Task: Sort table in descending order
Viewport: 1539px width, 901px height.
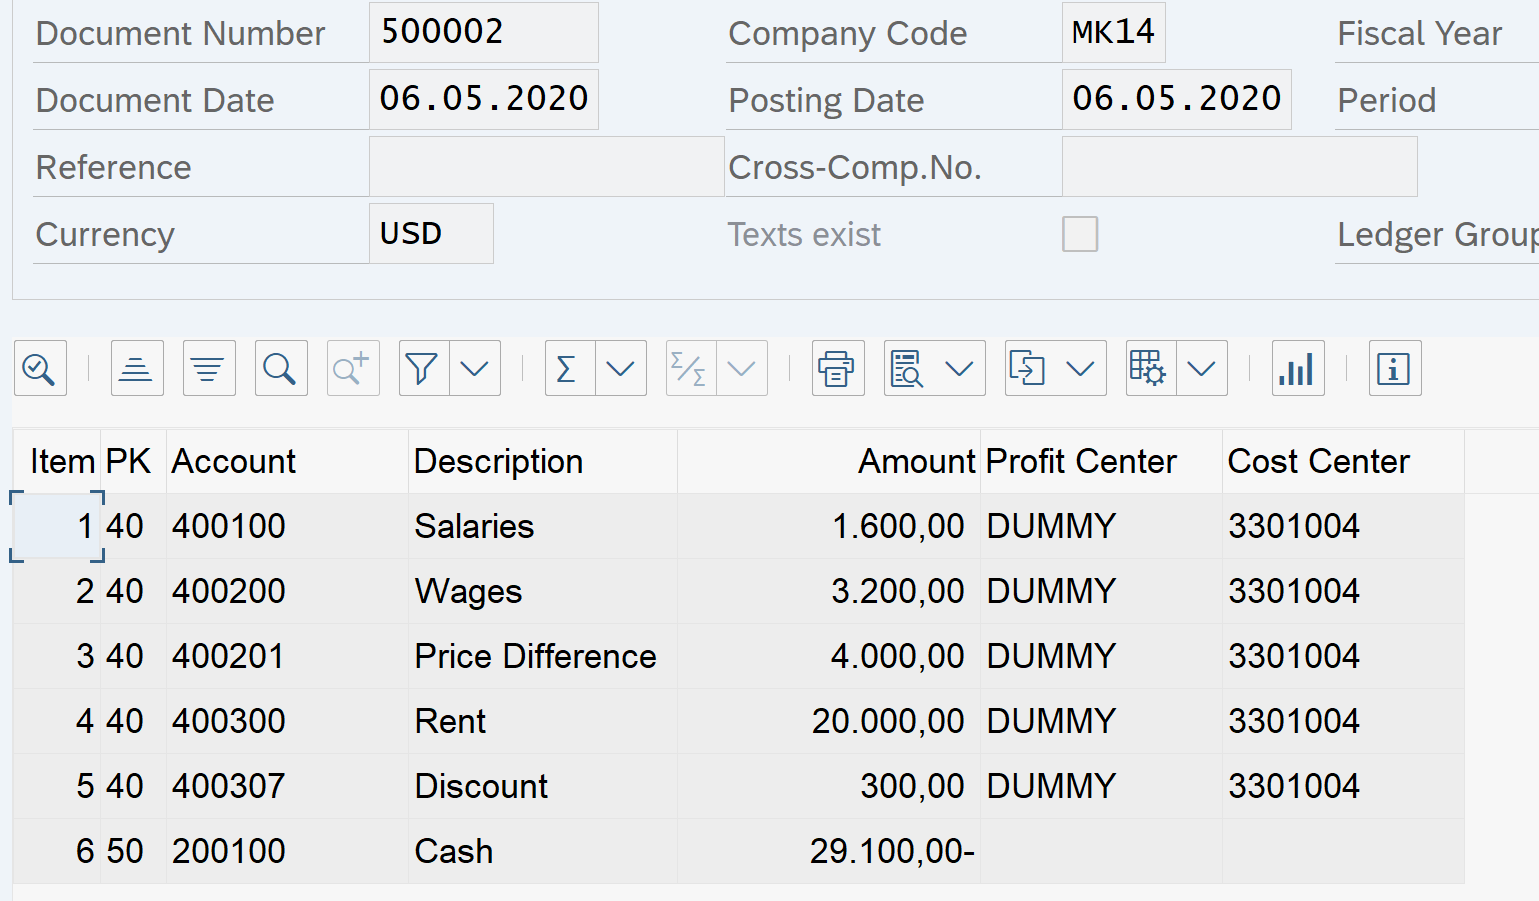Action: click(x=209, y=369)
